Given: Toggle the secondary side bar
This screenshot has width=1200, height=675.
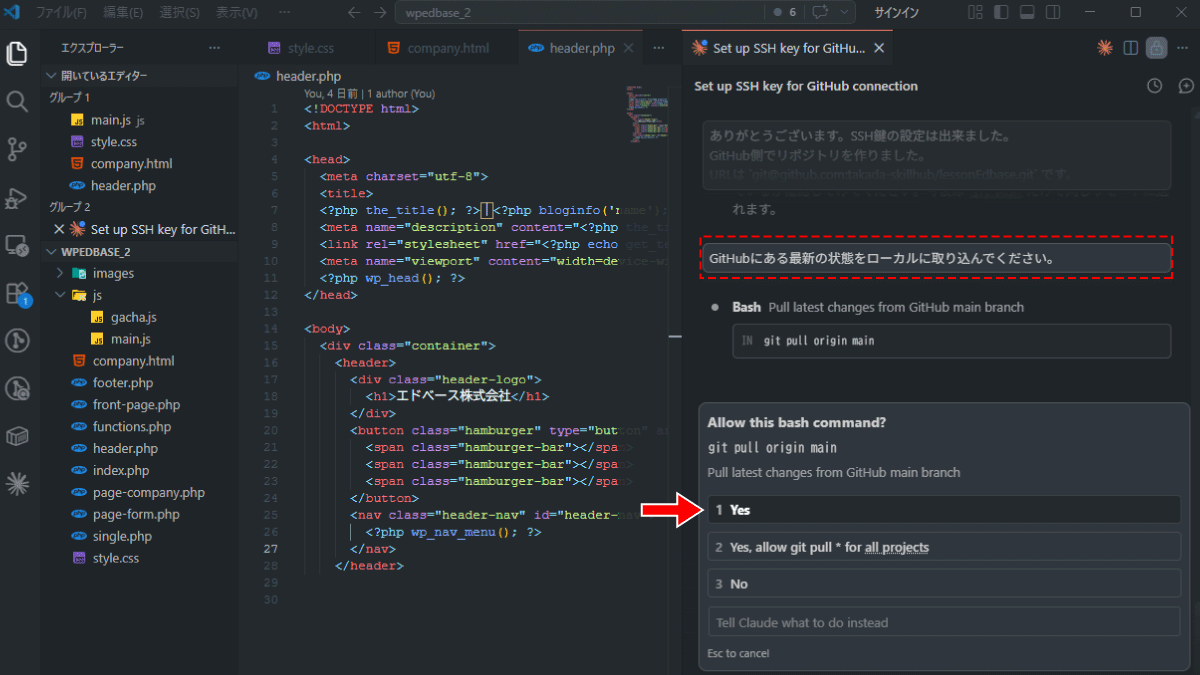Looking at the screenshot, I should [1053, 13].
